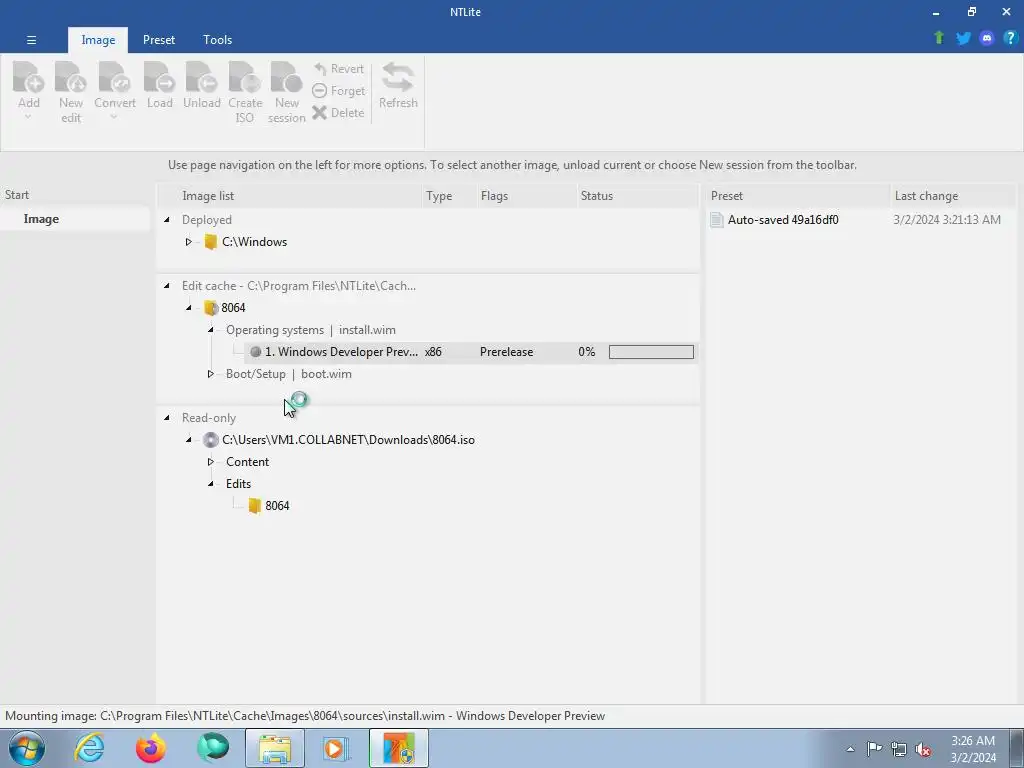The width and height of the screenshot is (1024, 768).
Task: Open the Windows Start button
Action: pyautogui.click(x=26, y=748)
